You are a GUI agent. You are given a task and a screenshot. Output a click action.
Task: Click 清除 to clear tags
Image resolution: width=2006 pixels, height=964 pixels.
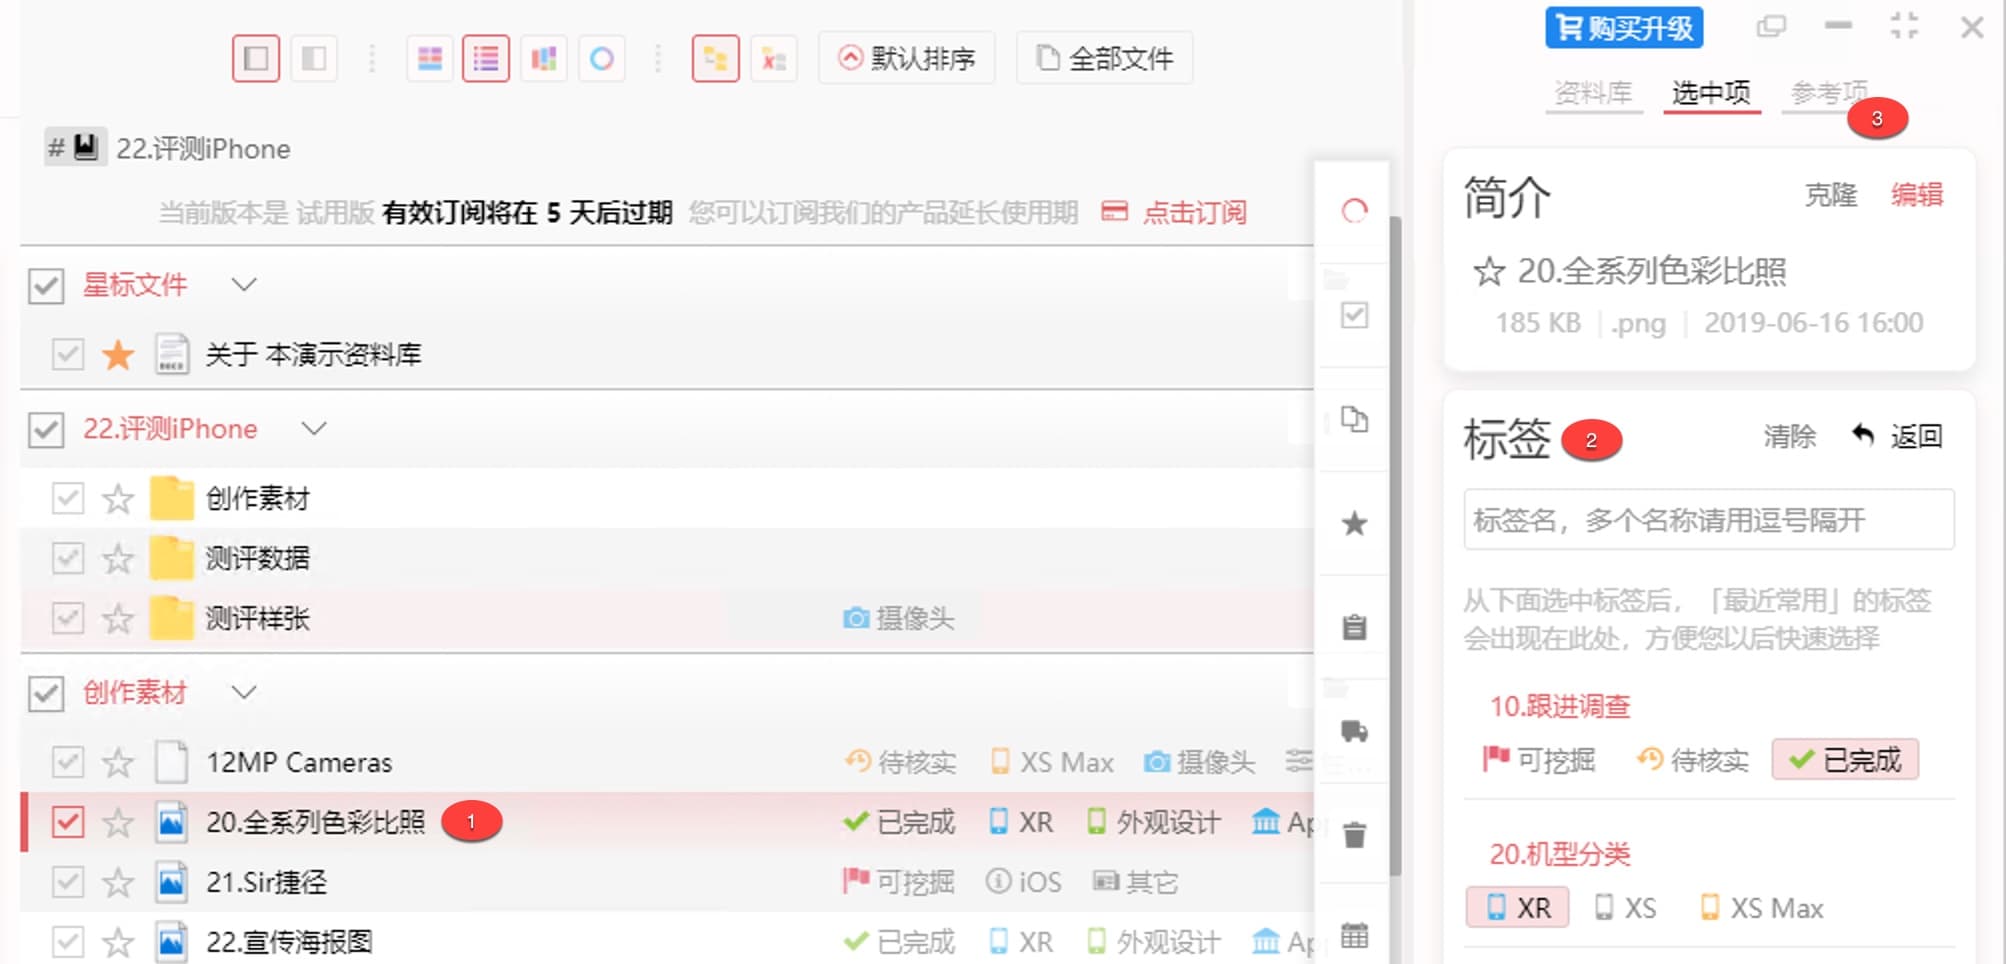click(1790, 436)
